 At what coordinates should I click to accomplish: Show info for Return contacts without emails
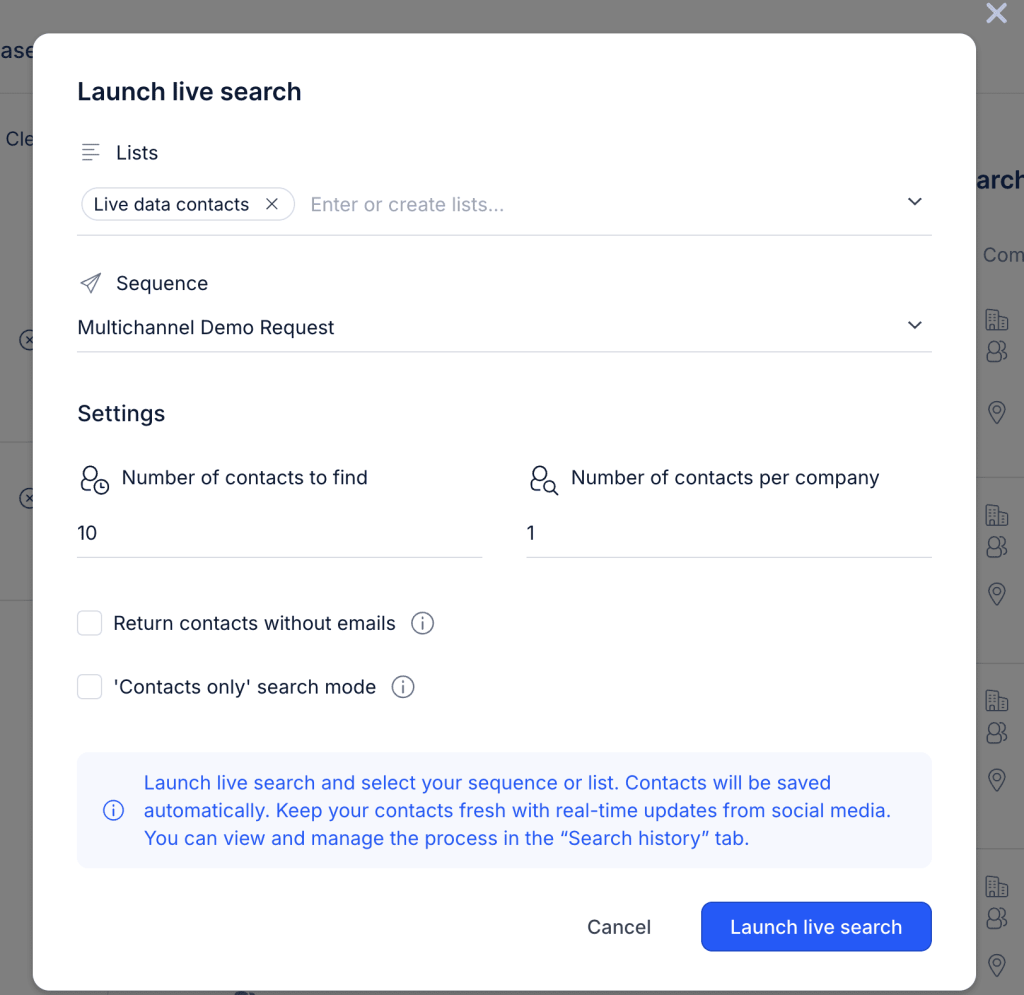coord(423,624)
